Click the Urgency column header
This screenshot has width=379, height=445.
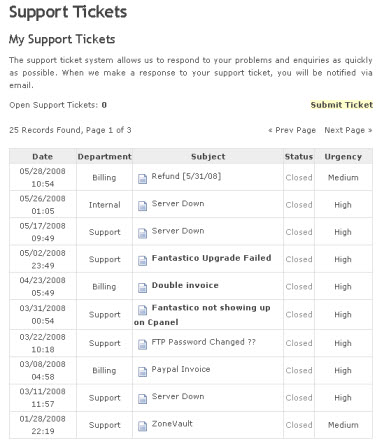tap(343, 157)
